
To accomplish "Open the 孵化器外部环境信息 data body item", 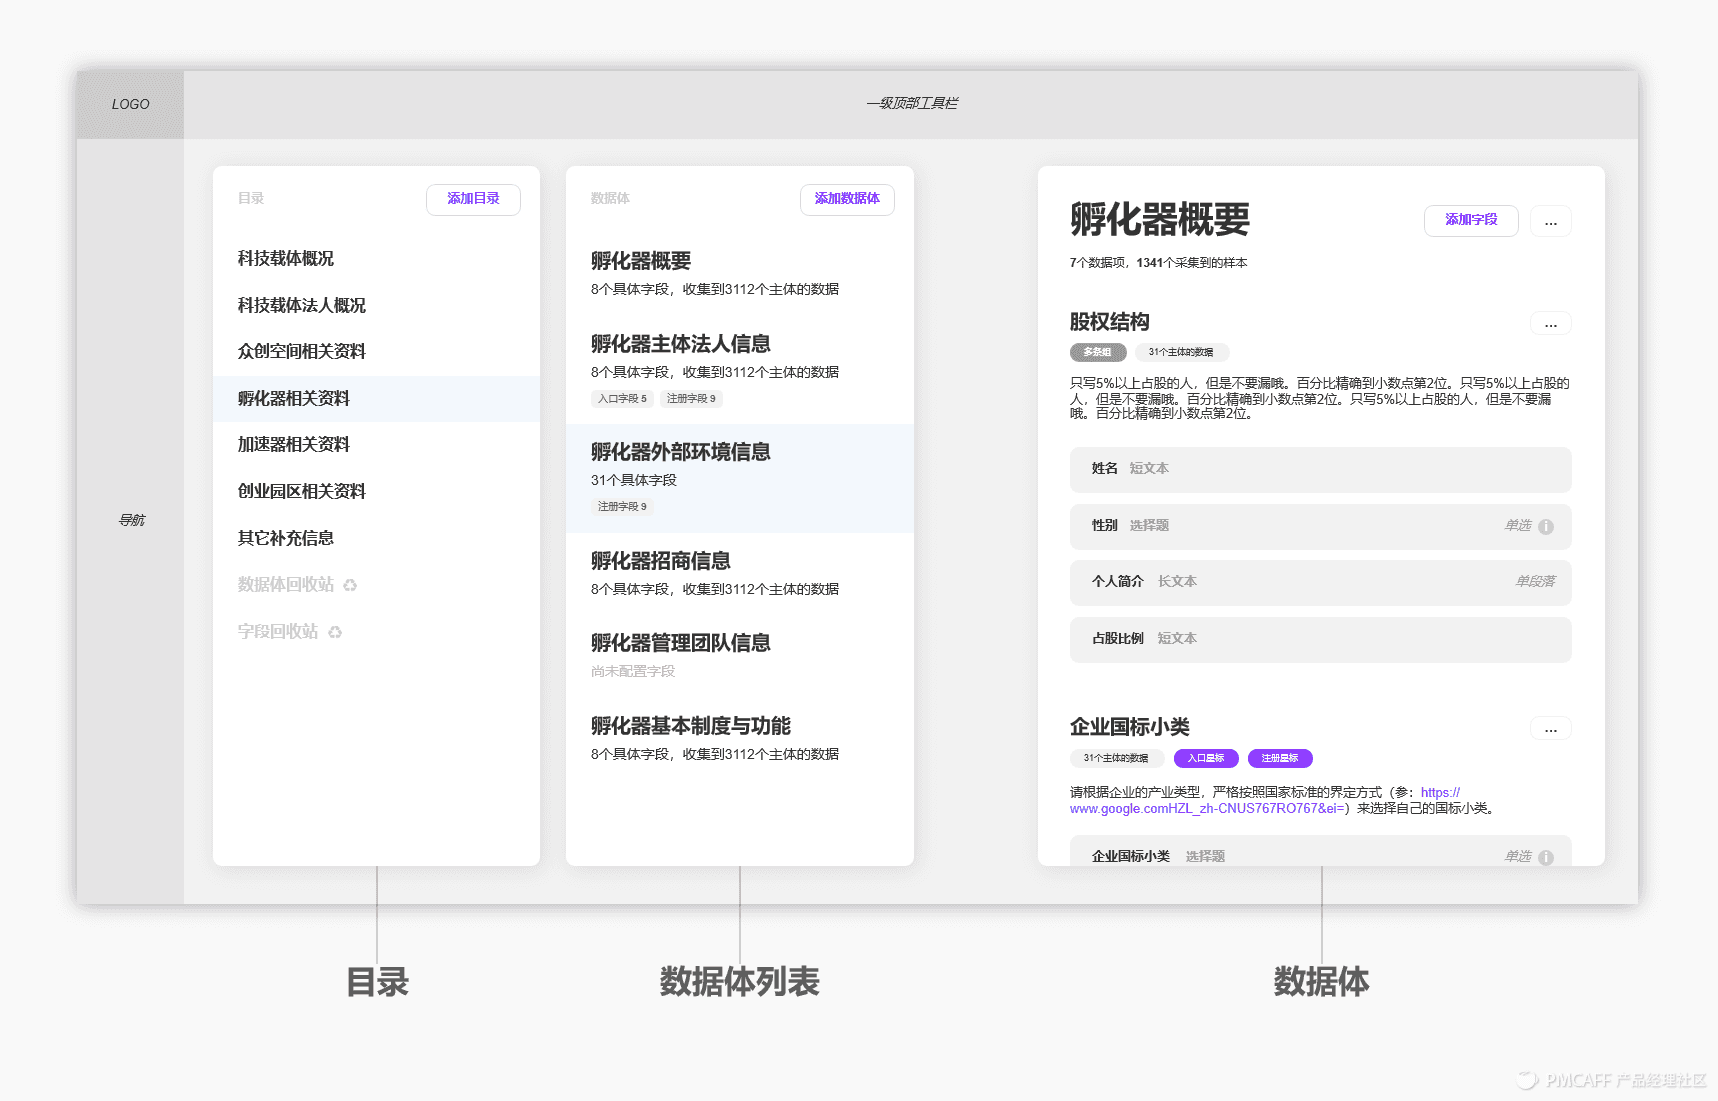I will point(740,478).
